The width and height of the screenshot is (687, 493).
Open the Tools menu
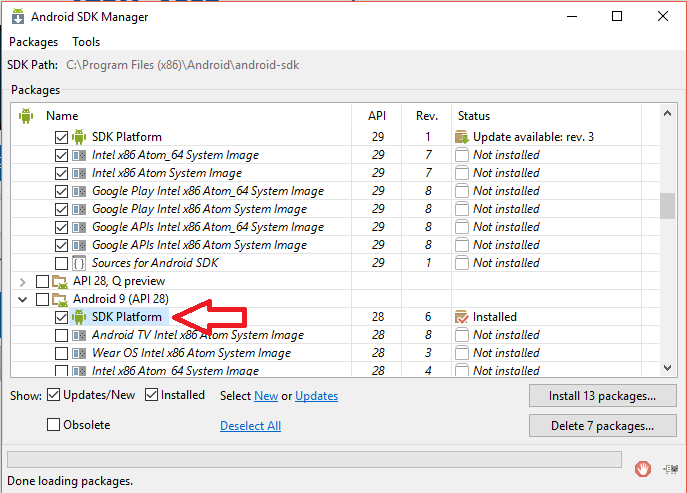[x=86, y=42]
